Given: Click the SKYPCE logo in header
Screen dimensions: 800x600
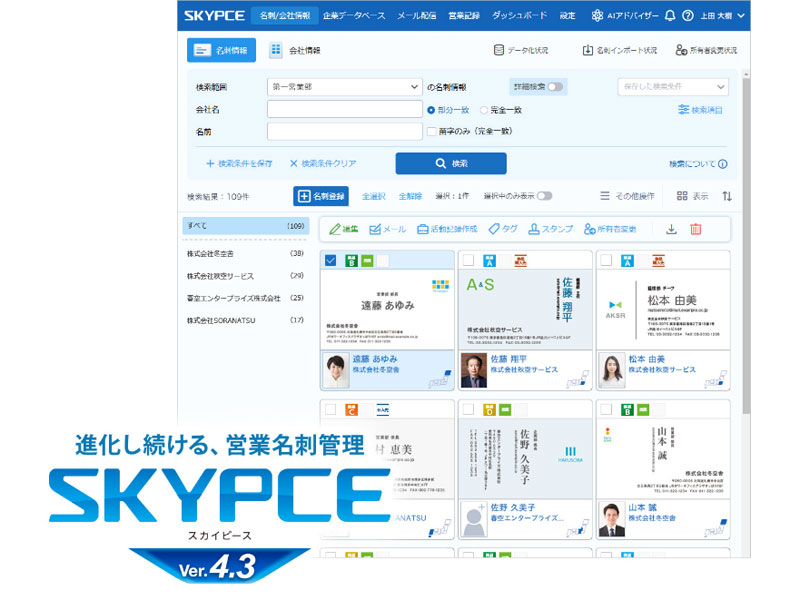Looking at the screenshot, I should pyautogui.click(x=214, y=15).
